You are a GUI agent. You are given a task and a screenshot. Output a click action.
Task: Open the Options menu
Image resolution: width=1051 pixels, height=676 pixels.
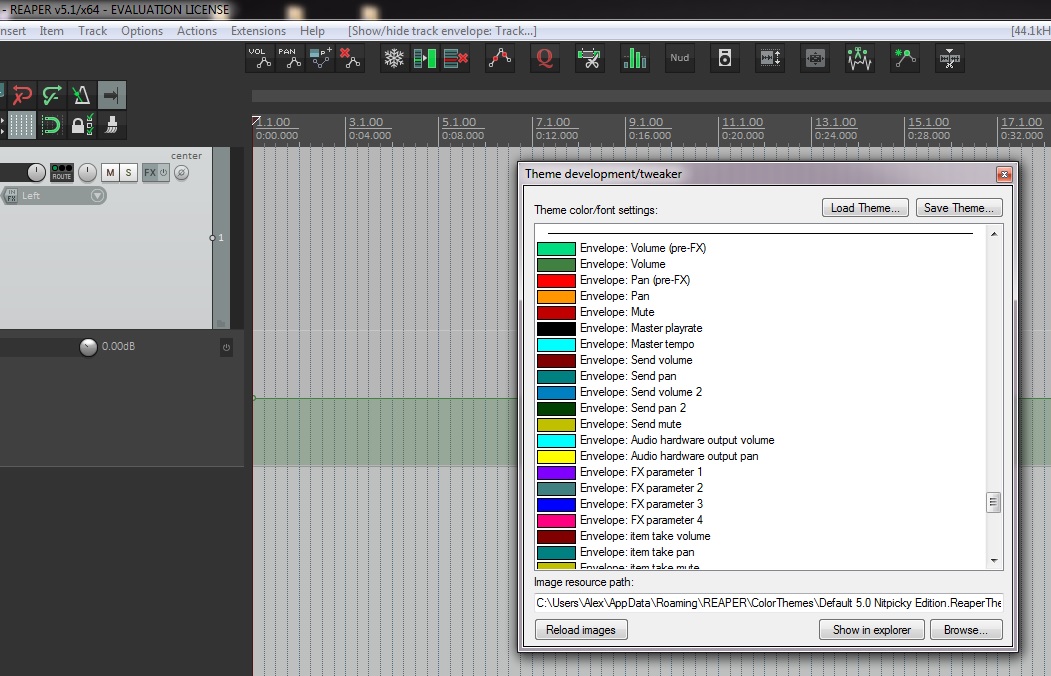(142, 31)
